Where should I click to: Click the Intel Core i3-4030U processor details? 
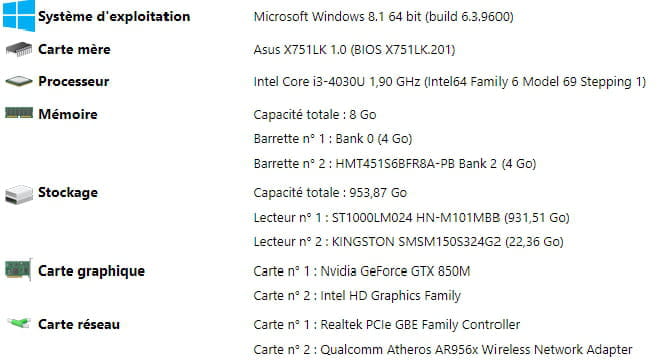pos(450,81)
